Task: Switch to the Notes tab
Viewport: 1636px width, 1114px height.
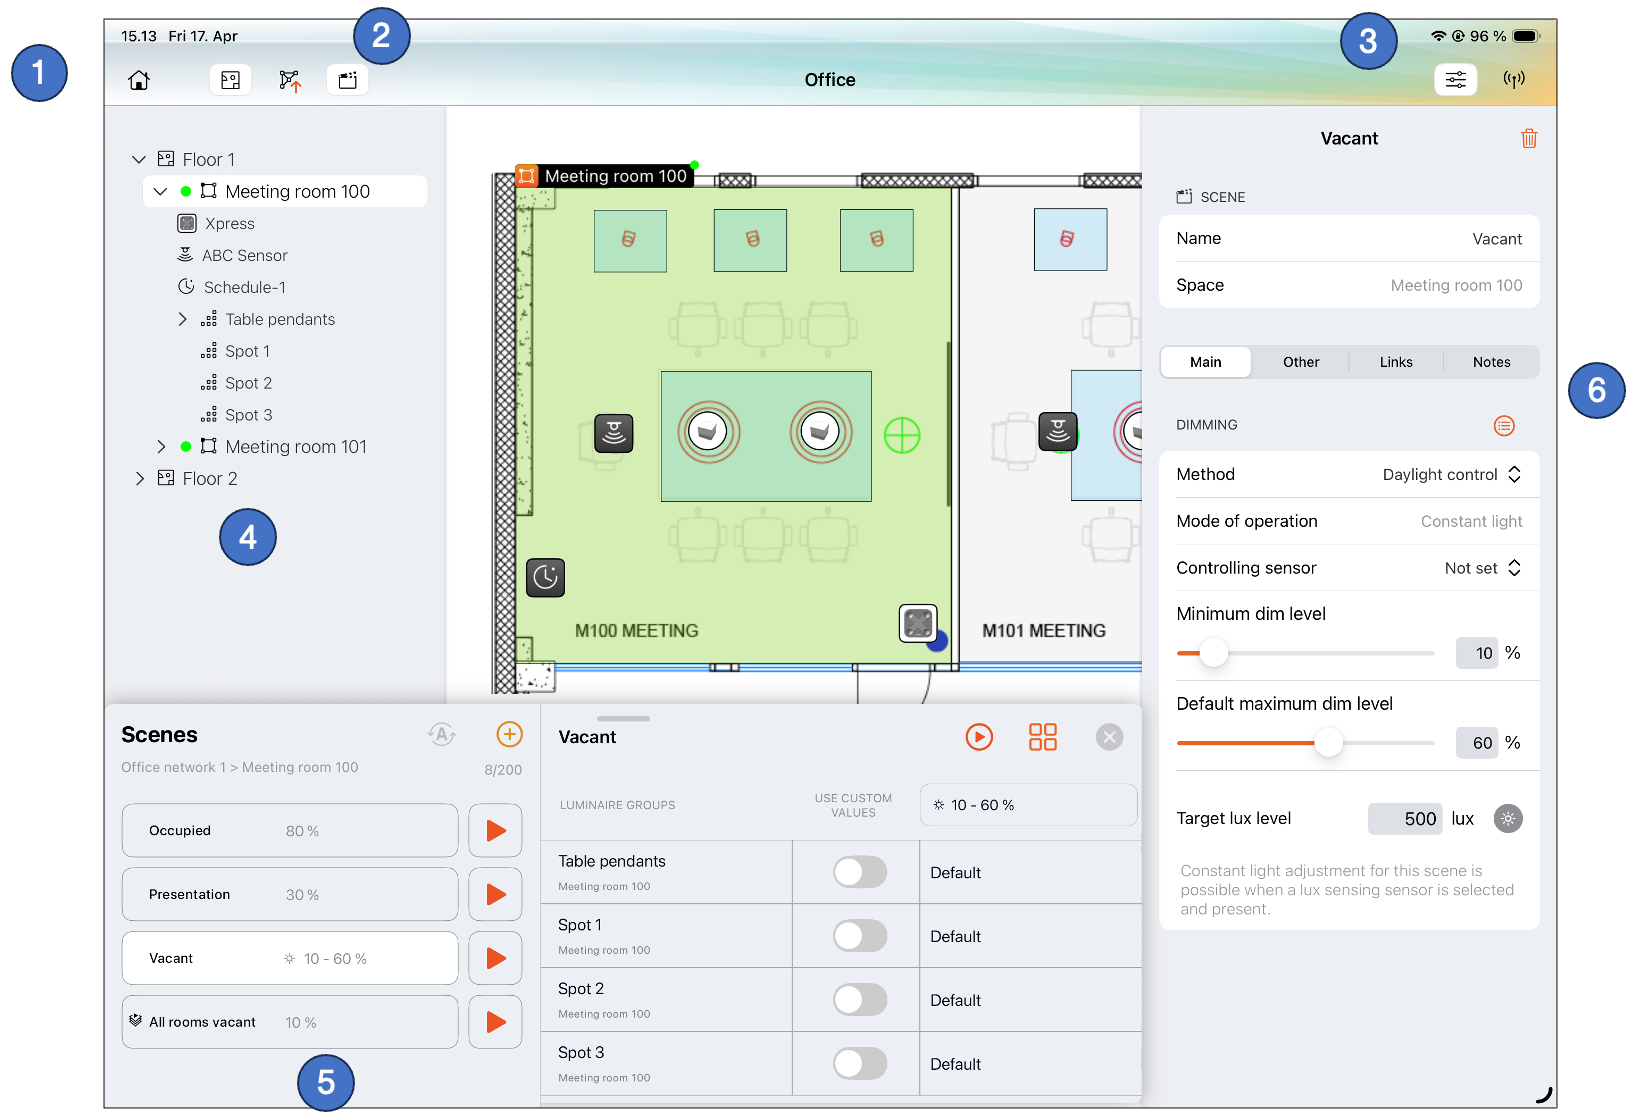Action: pos(1491,362)
